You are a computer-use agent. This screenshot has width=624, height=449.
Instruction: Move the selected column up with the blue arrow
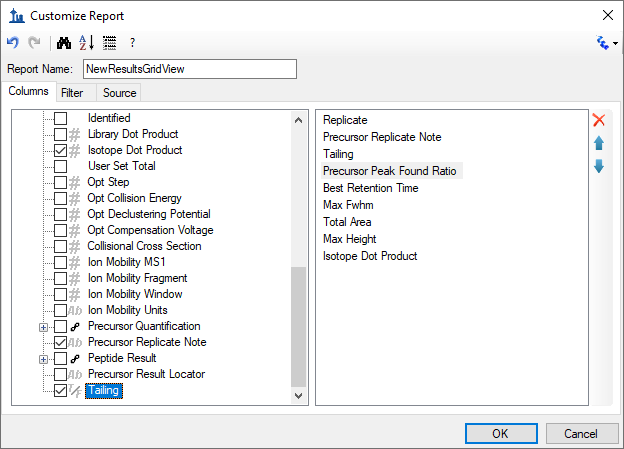point(599,143)
